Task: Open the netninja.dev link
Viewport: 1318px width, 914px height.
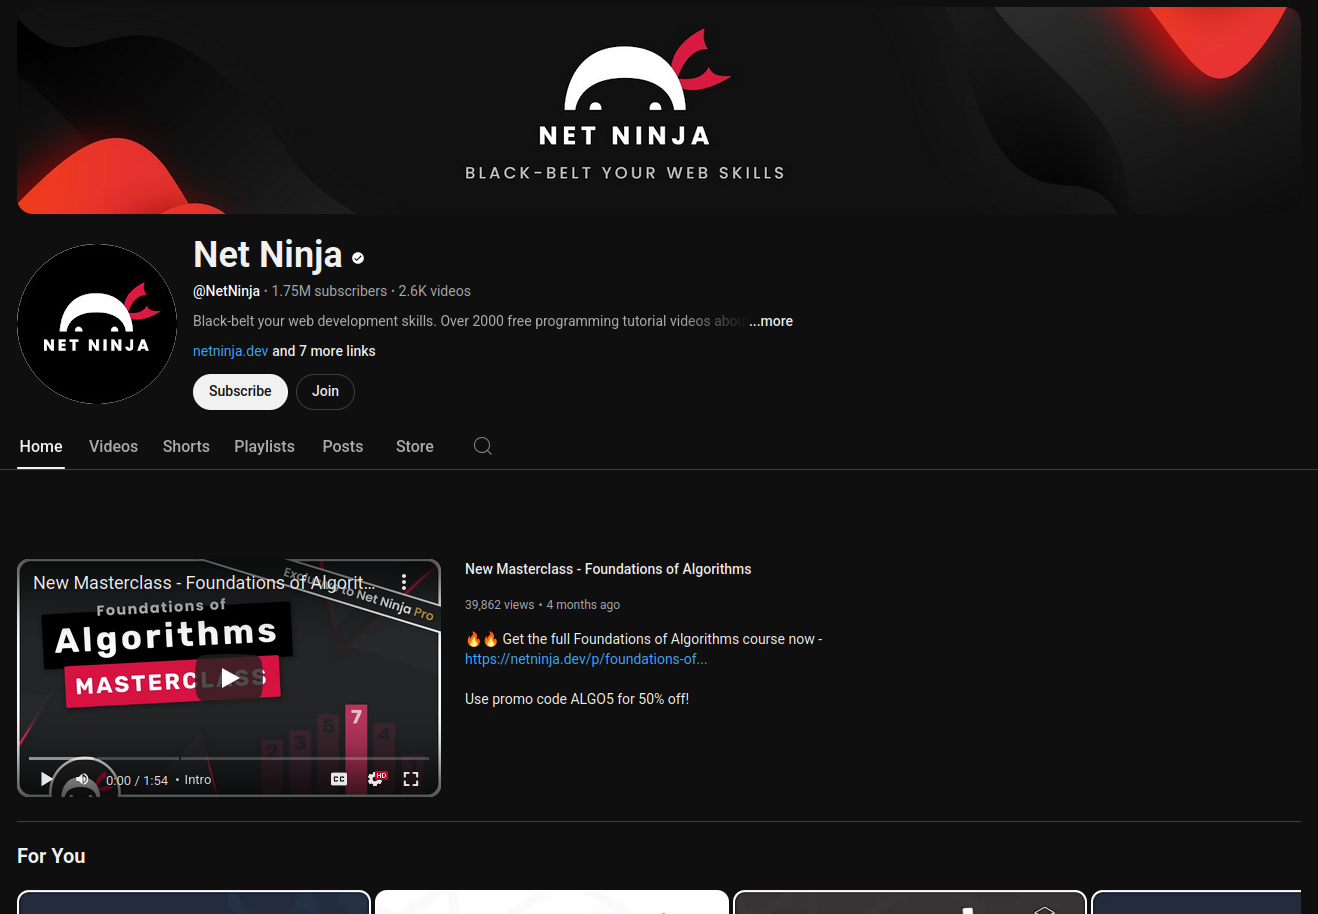Action: click(x=230, y=351)
